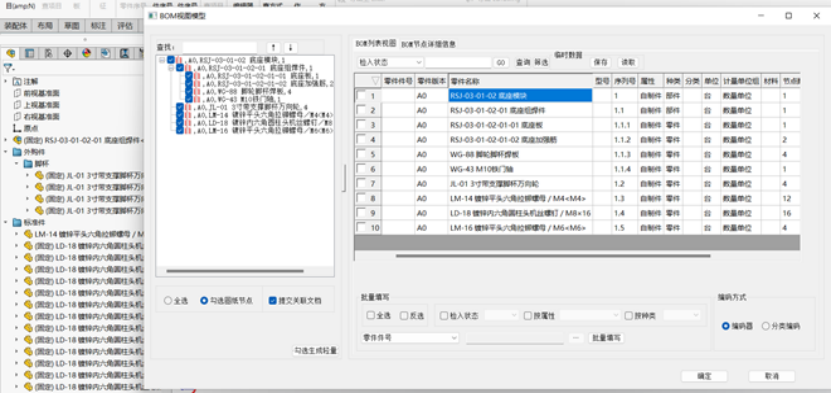Click the 脚杯 folder icon
Viewport: 831px width, 394px height.
click(28, 163)
